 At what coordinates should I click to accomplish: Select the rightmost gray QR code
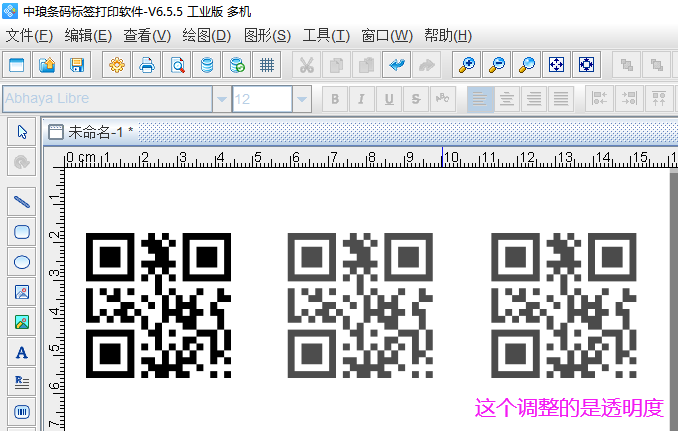coord(564,306)
